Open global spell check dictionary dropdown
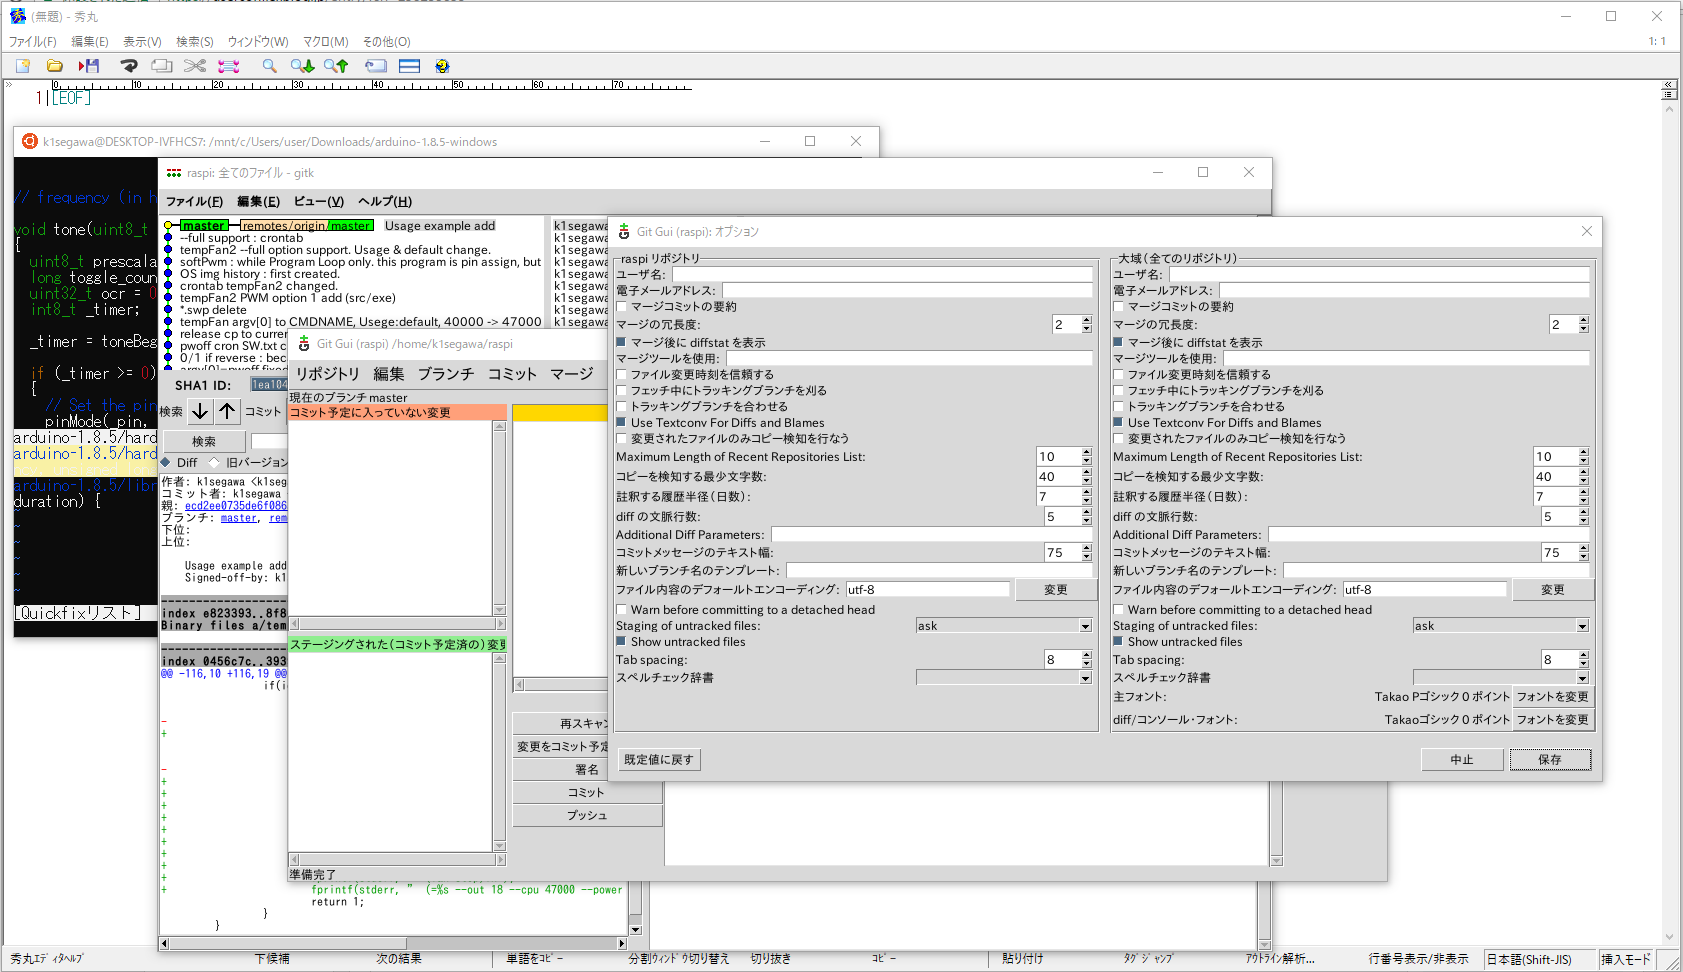The height and width of the screenshot is (972, 1683). point(1582,678)
